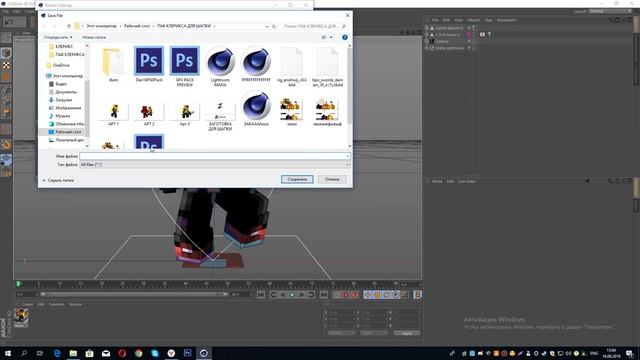640x360 pixels.
Task: Click the Имя файла input field
Action: 215,156
